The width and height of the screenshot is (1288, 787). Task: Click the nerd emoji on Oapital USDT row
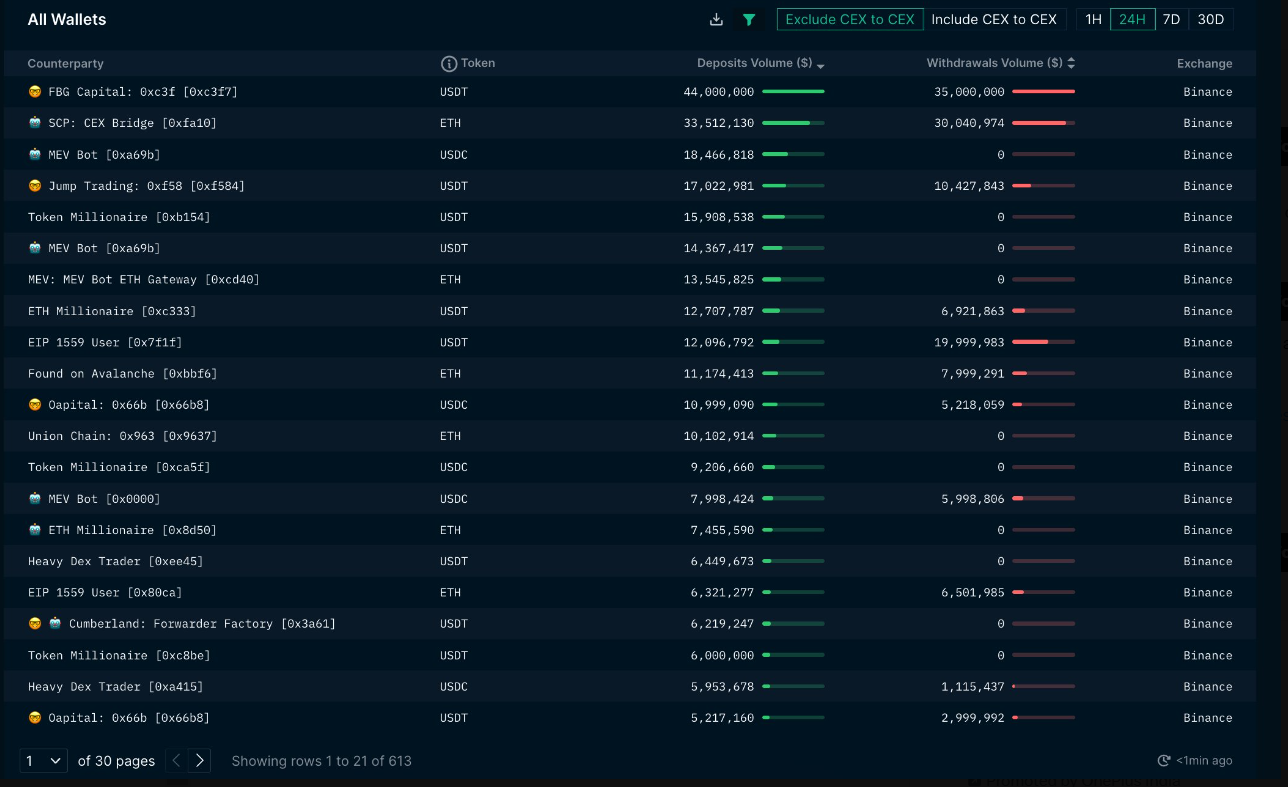[35, 718]
